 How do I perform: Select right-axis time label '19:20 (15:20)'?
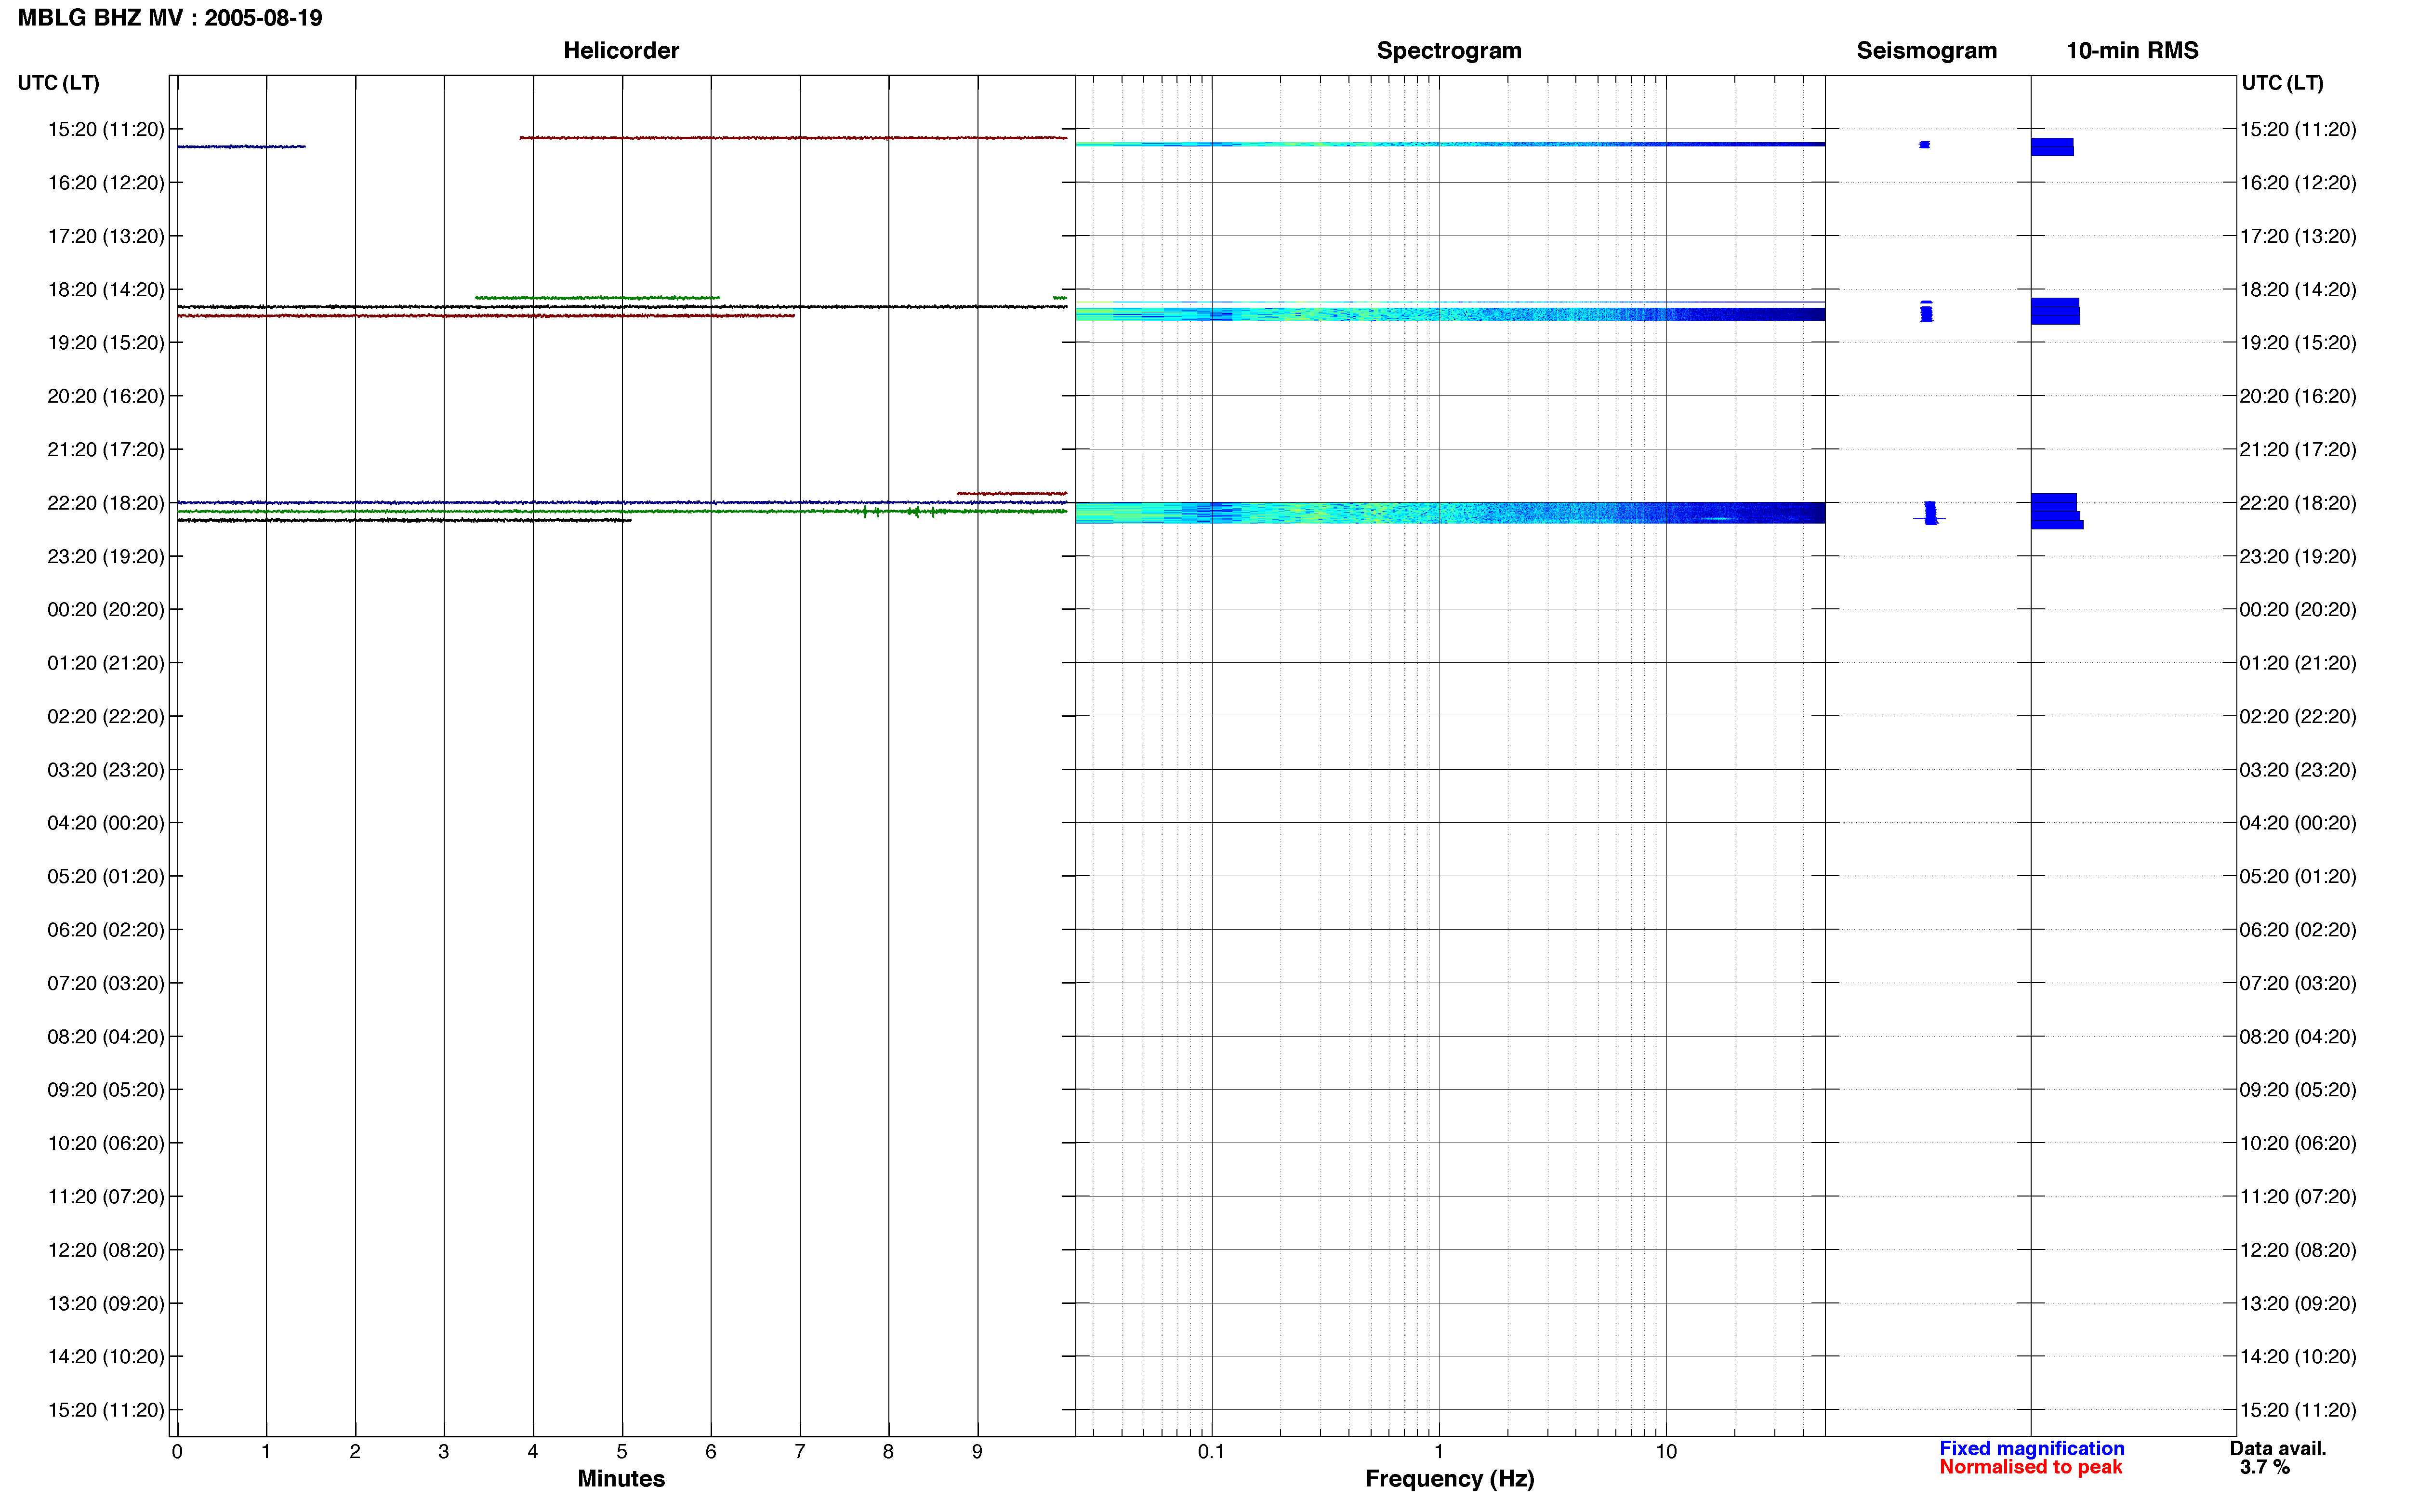[2298, 343]
